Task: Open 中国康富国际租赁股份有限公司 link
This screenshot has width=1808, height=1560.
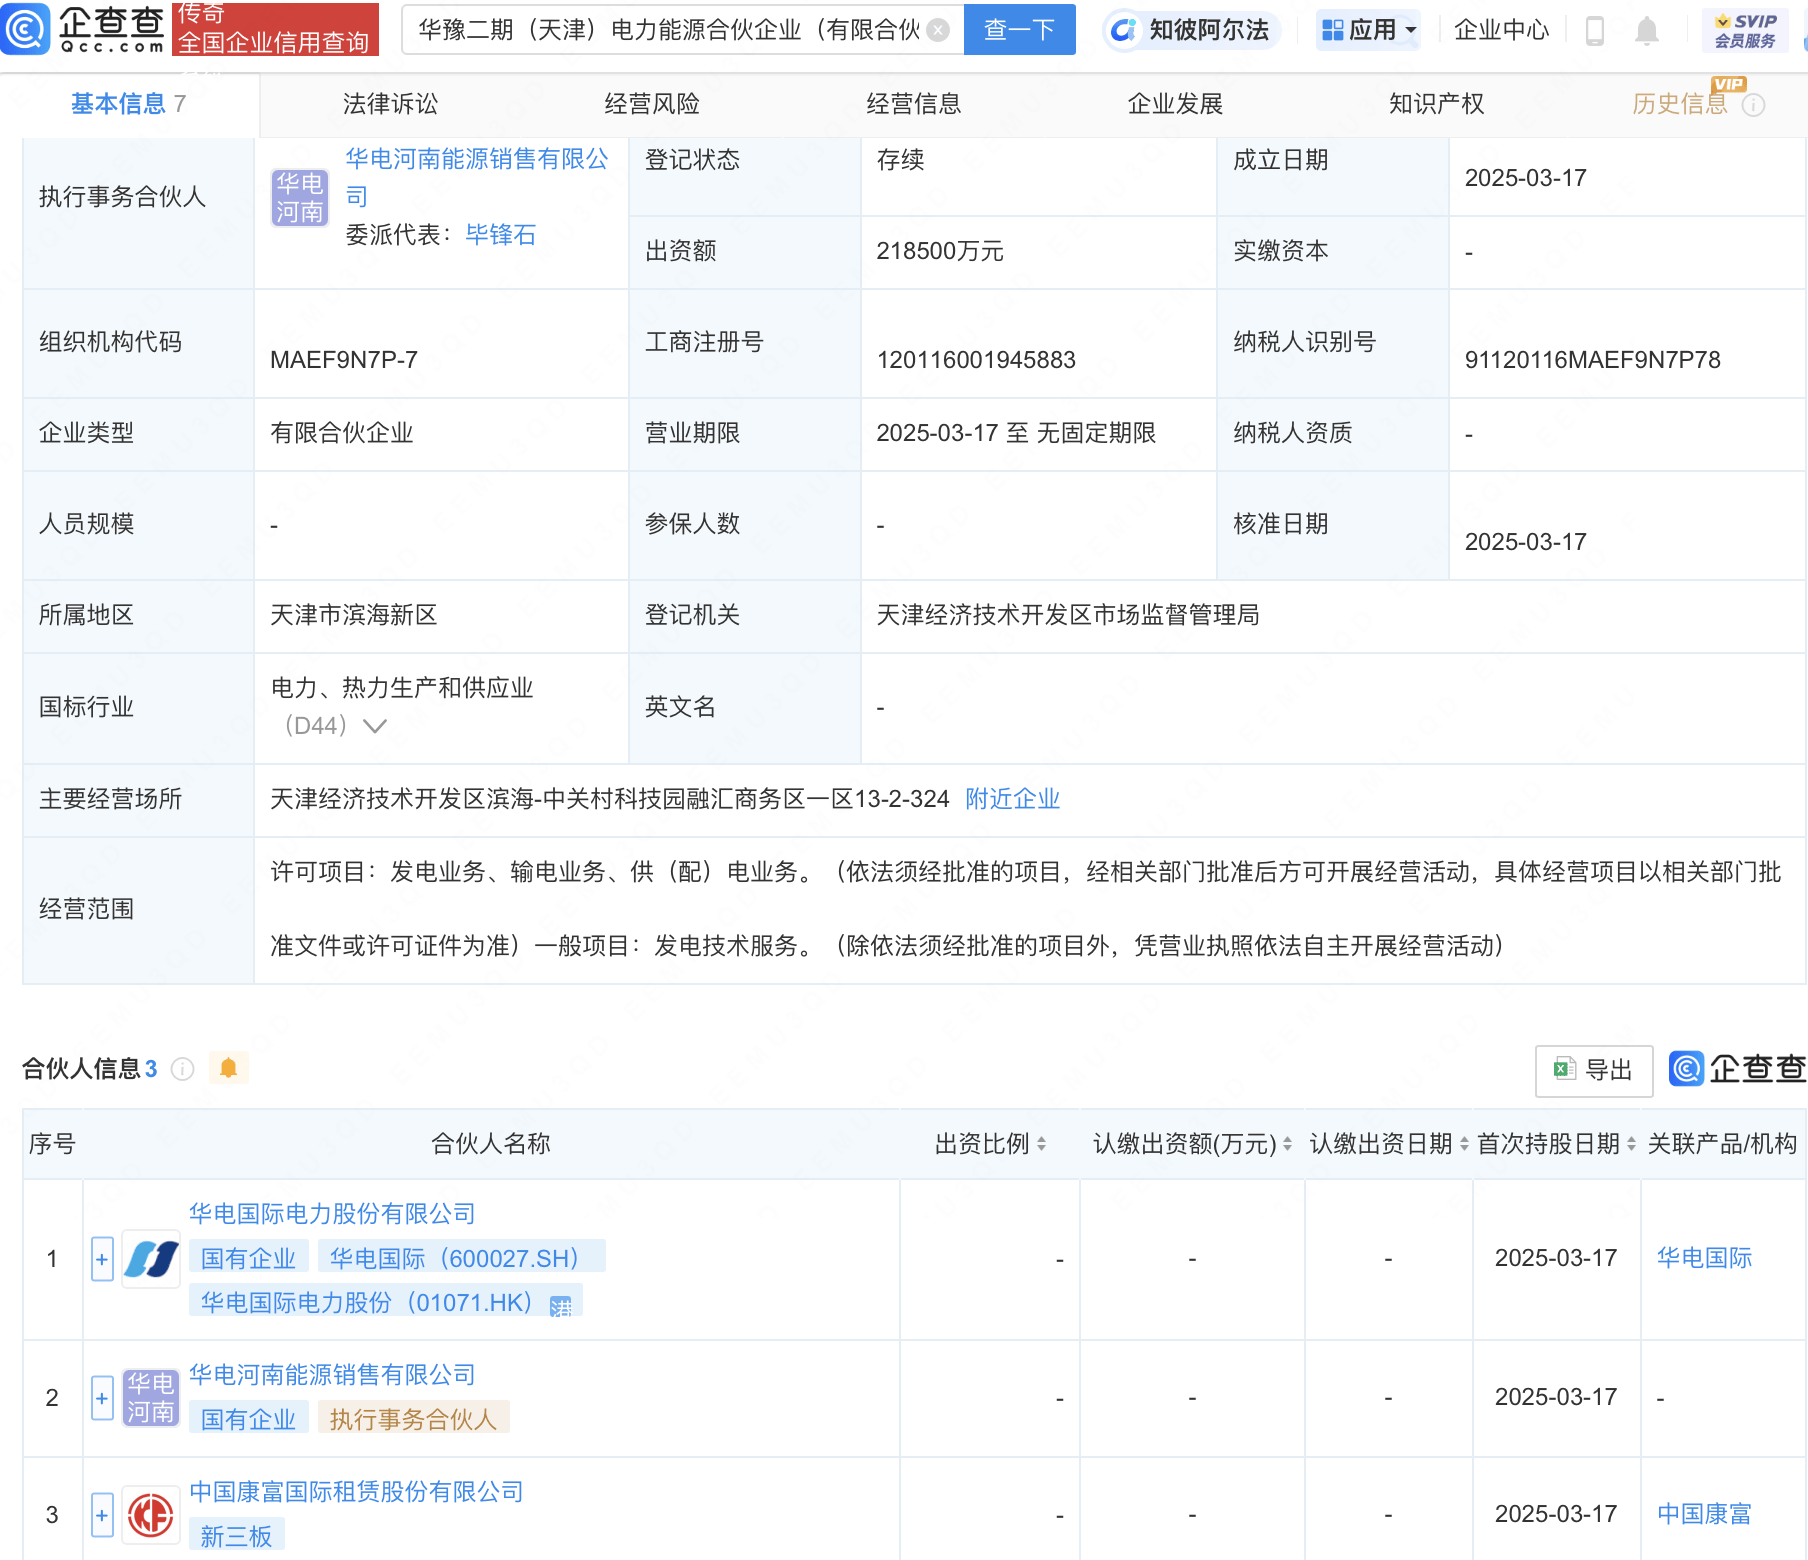Action: (356, 1492)
